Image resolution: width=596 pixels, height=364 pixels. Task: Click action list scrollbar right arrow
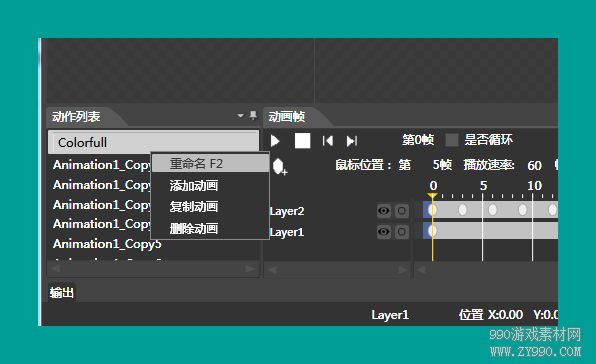pos(250,269)
